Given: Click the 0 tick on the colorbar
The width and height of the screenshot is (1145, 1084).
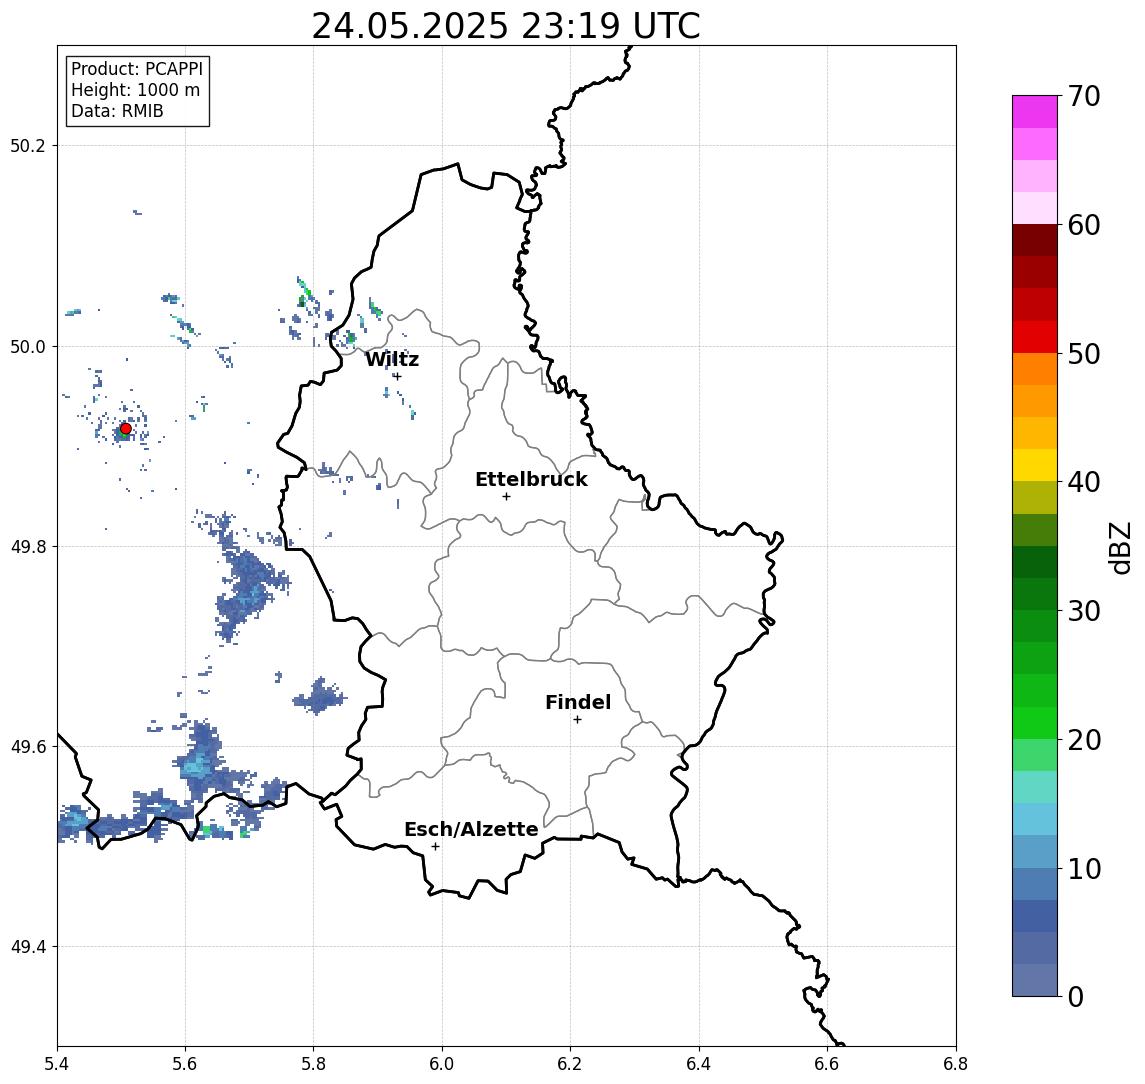Looking at the screenshot, I should pos(1076,996).
